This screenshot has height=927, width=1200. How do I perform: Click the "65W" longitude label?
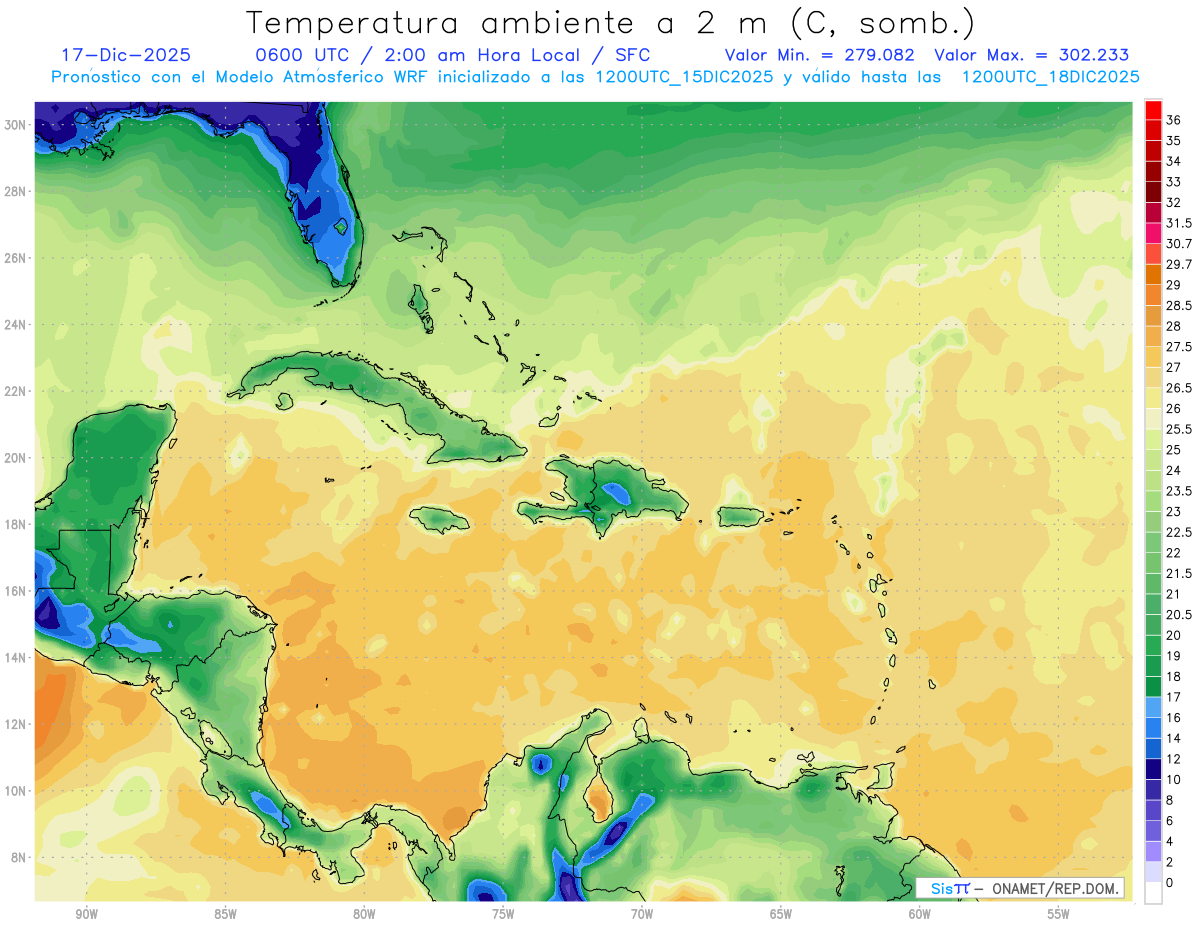click(781, 915)
